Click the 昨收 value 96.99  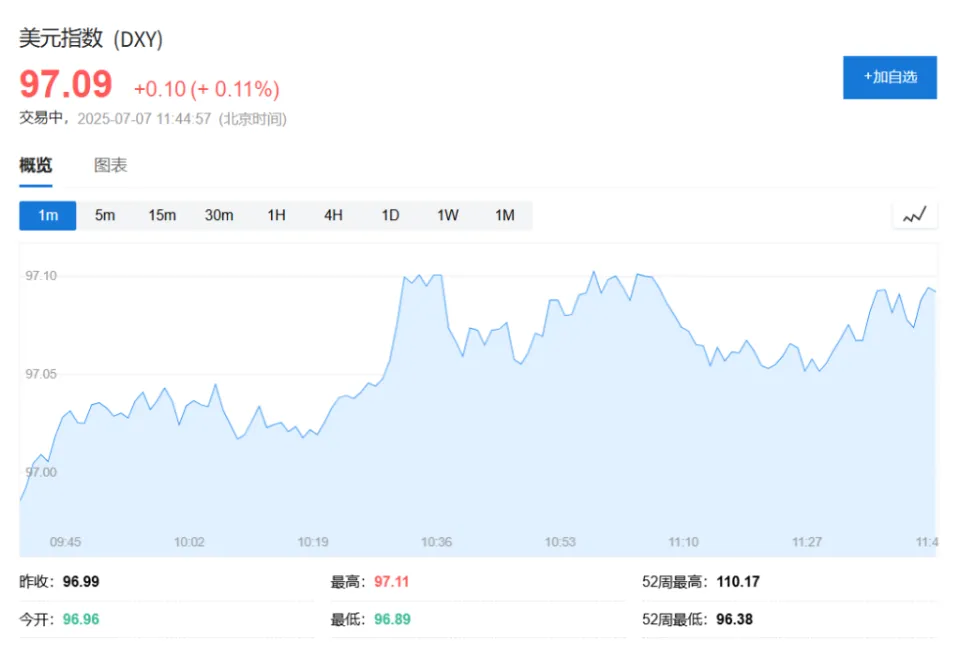click(81, 582)
